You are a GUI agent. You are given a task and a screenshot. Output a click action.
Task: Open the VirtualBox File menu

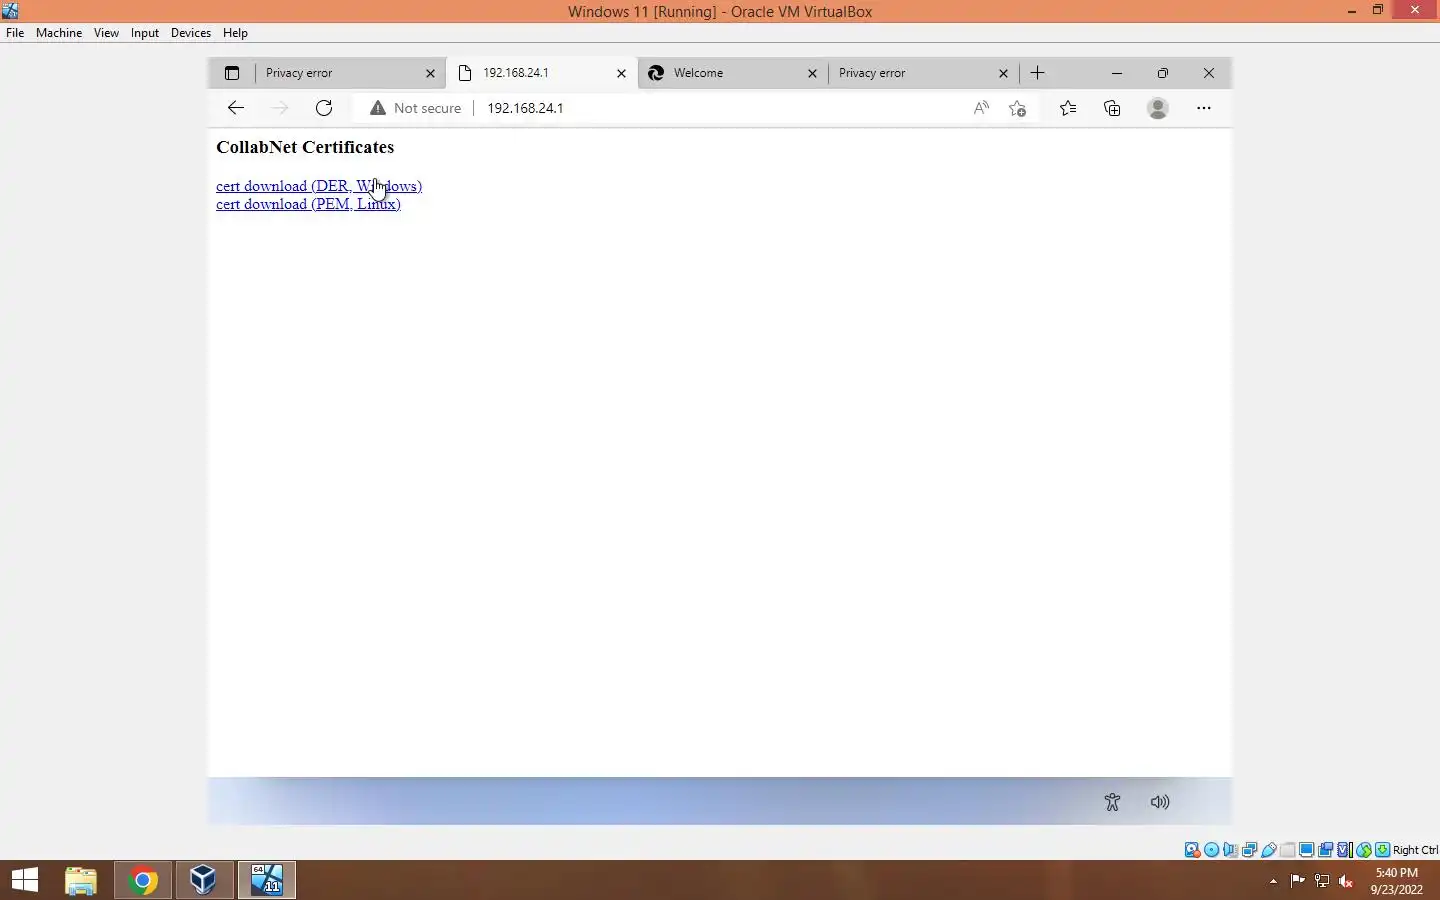[x=15, y=33]
